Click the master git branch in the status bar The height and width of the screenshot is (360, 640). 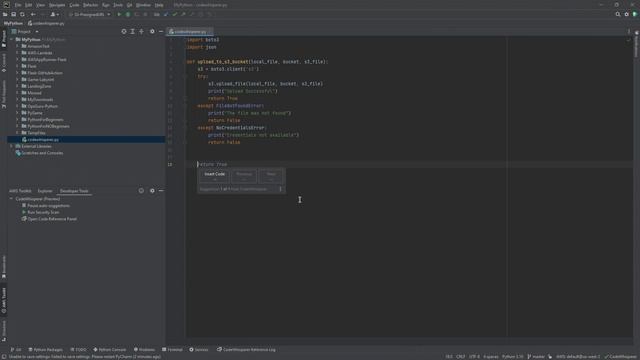(536, 356)
